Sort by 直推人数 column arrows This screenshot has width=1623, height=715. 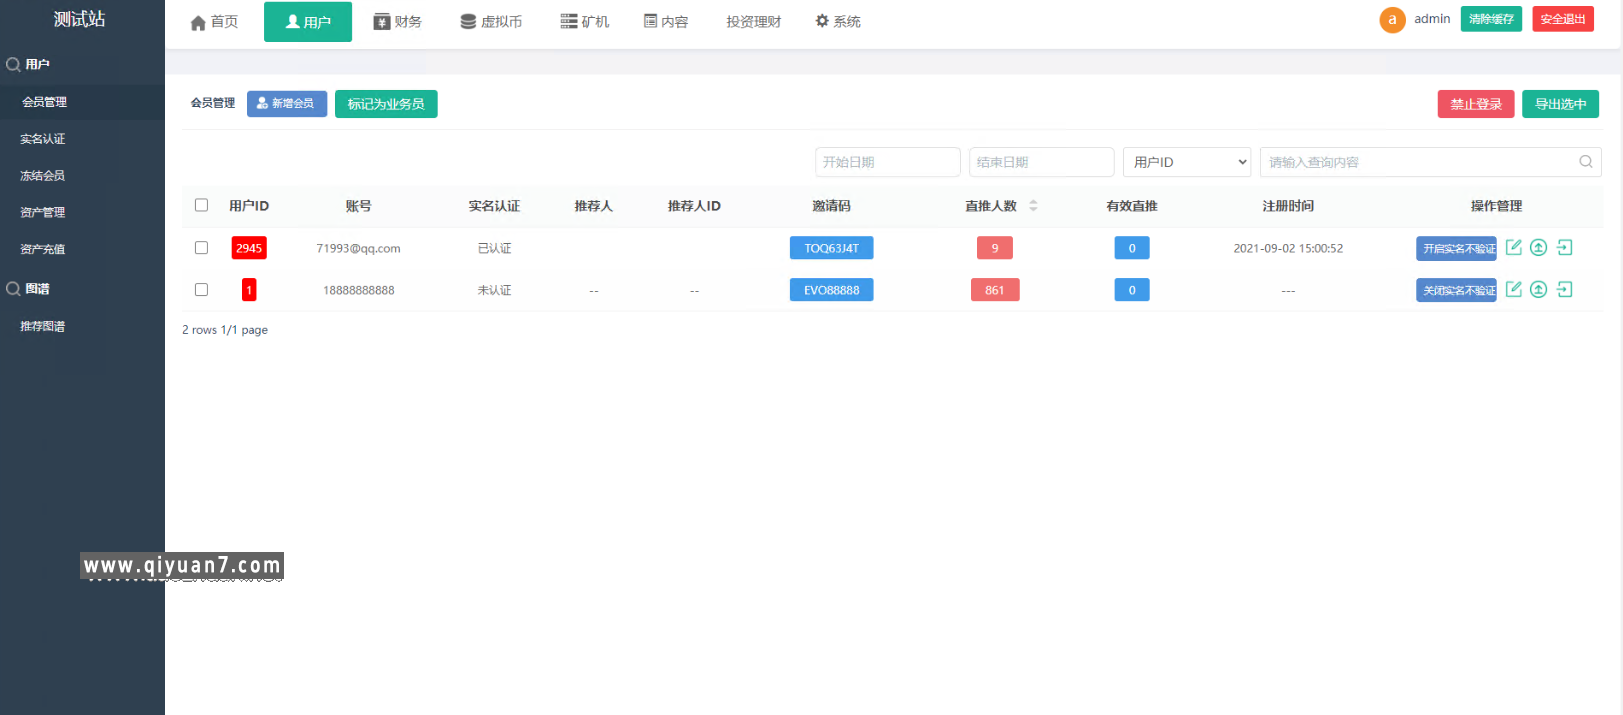pos(1033,206)
